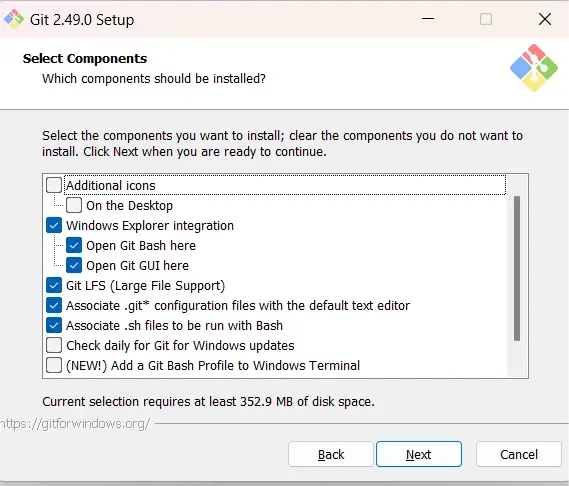Disable Open Git Bash here
Image resolution: width=569 pixels, height=486 pixels.
[74, 245]
